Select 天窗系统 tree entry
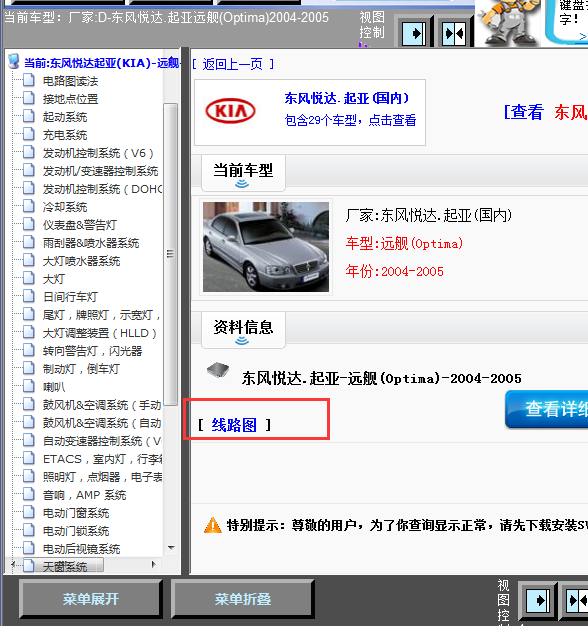 [x=65, y=566]
